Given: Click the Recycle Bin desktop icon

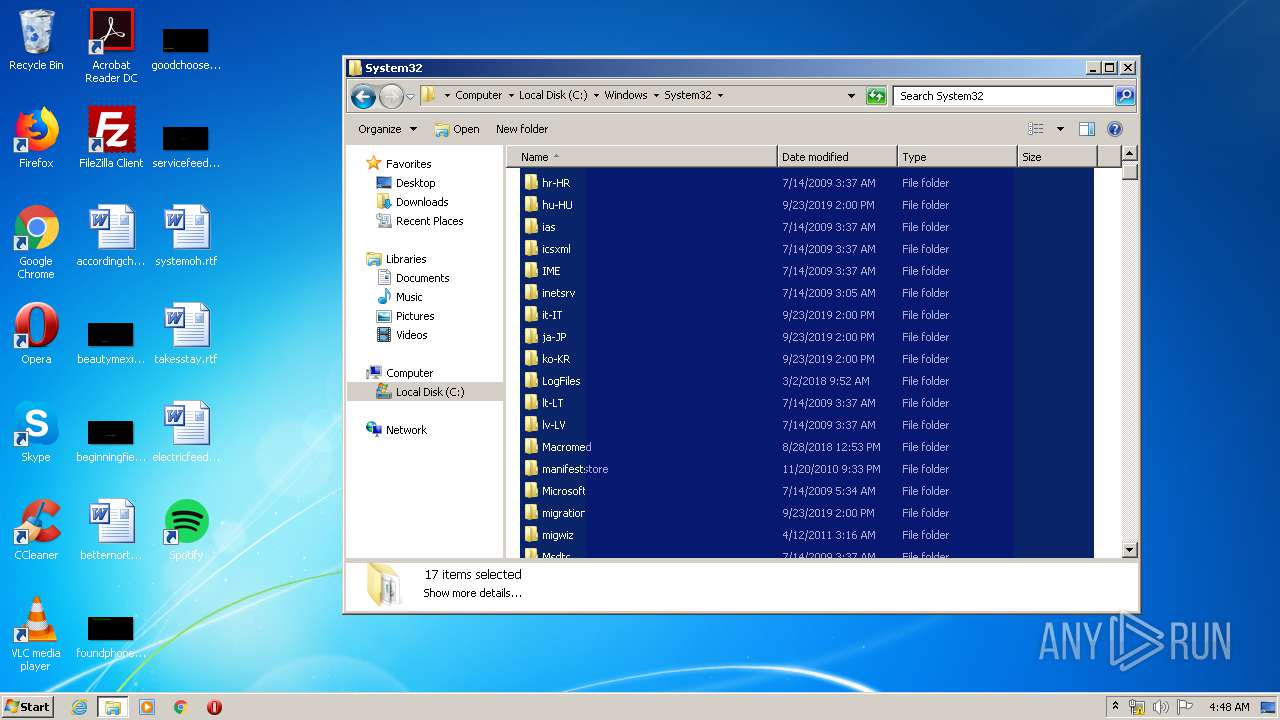Looking at the screenshot, I should [36, 40].
